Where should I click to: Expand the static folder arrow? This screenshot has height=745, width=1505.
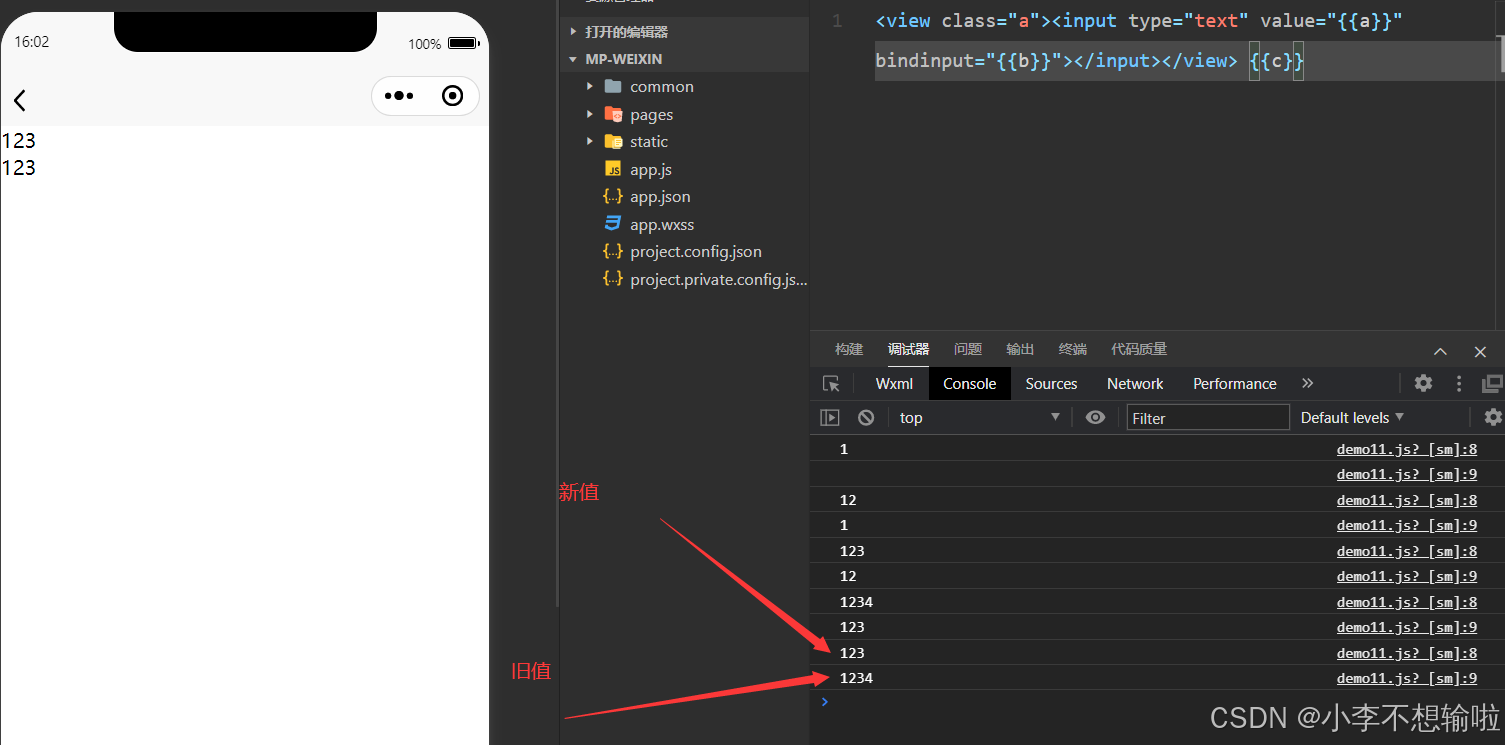[x=590, y=141]
